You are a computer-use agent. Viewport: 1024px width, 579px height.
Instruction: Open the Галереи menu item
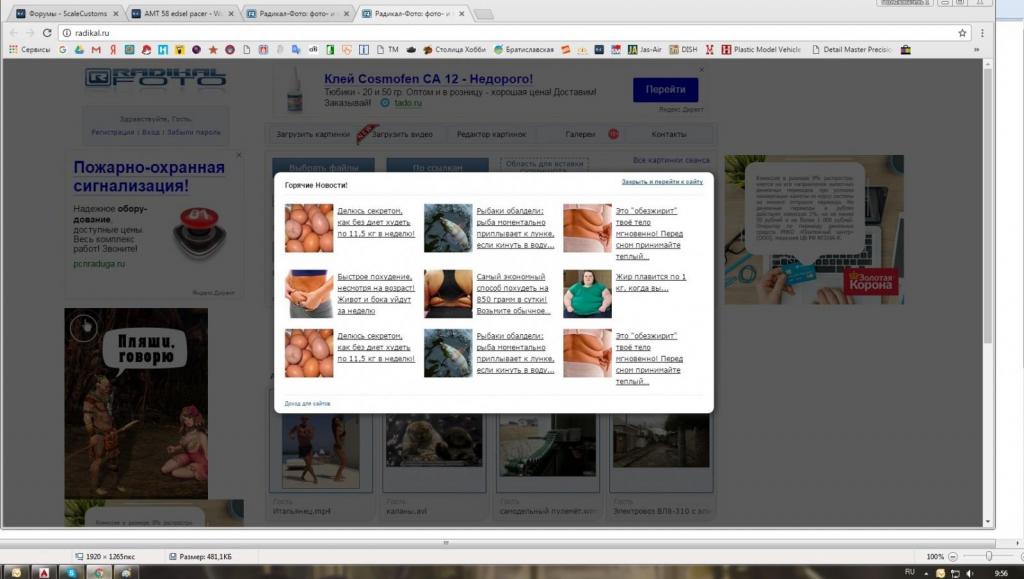(x=581, y=134)
